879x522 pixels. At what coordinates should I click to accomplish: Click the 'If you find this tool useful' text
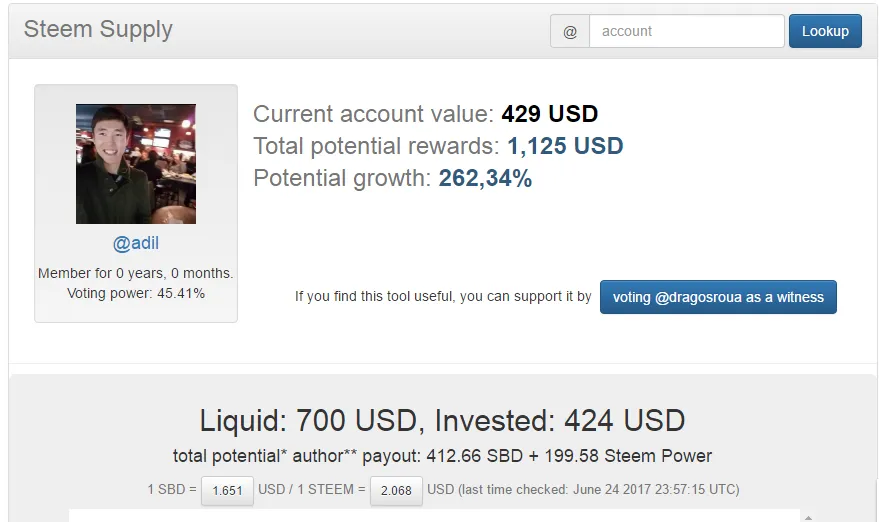tap(443, 297)
